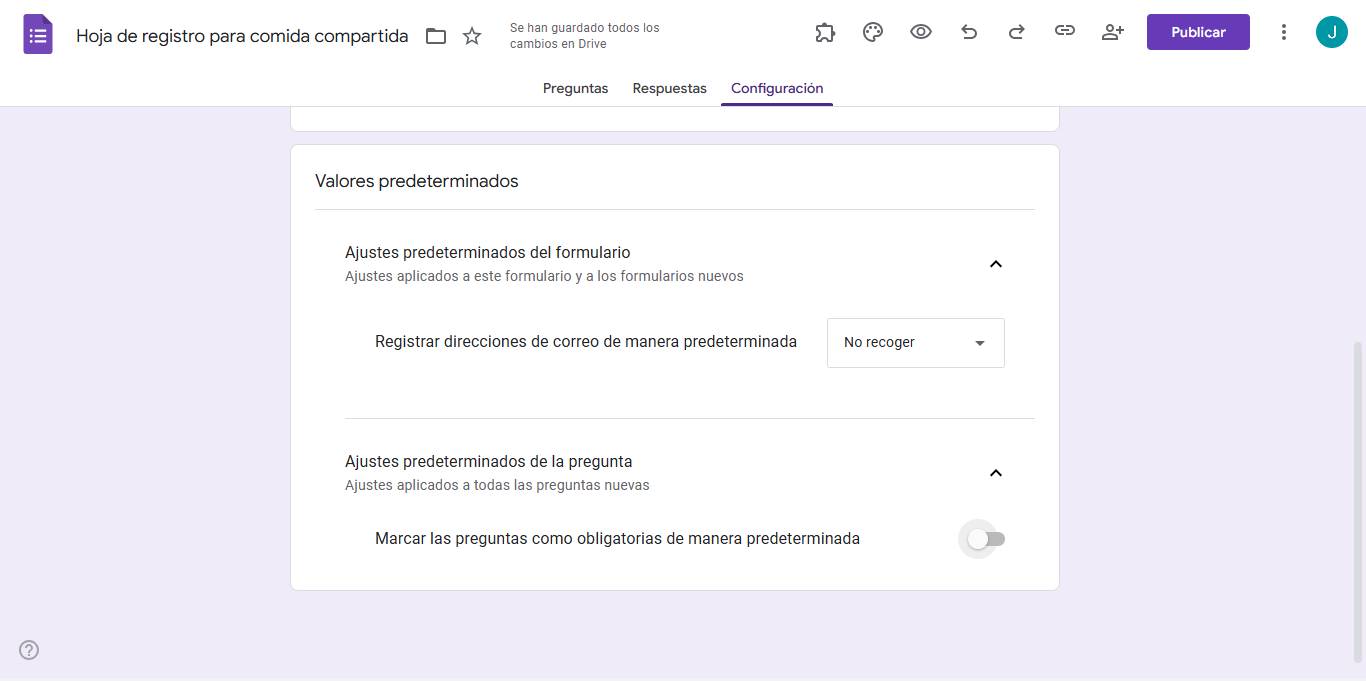Redo the last change
1366x681 pixels.
tap(1016, 31)
